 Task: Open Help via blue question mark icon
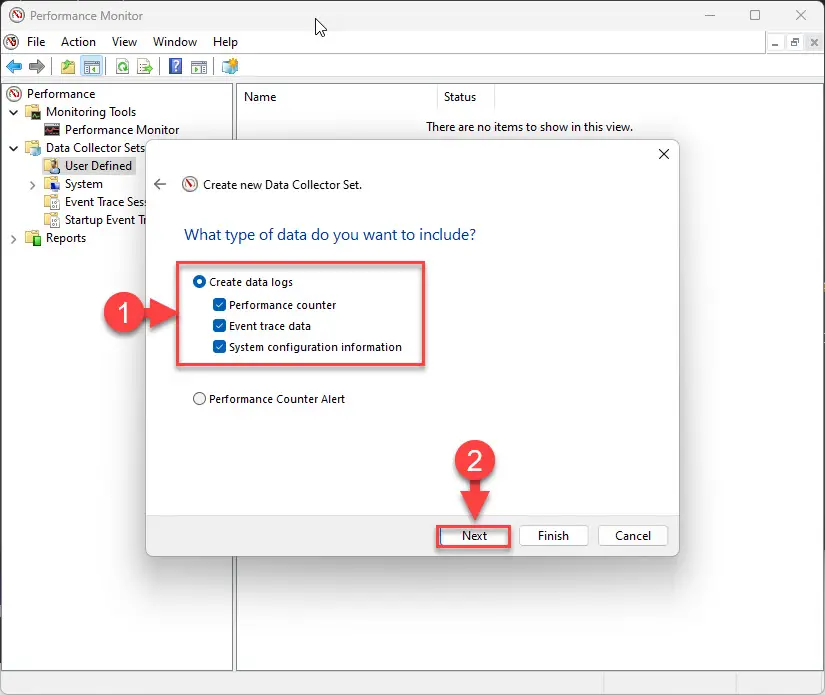[x=175, y=67]
